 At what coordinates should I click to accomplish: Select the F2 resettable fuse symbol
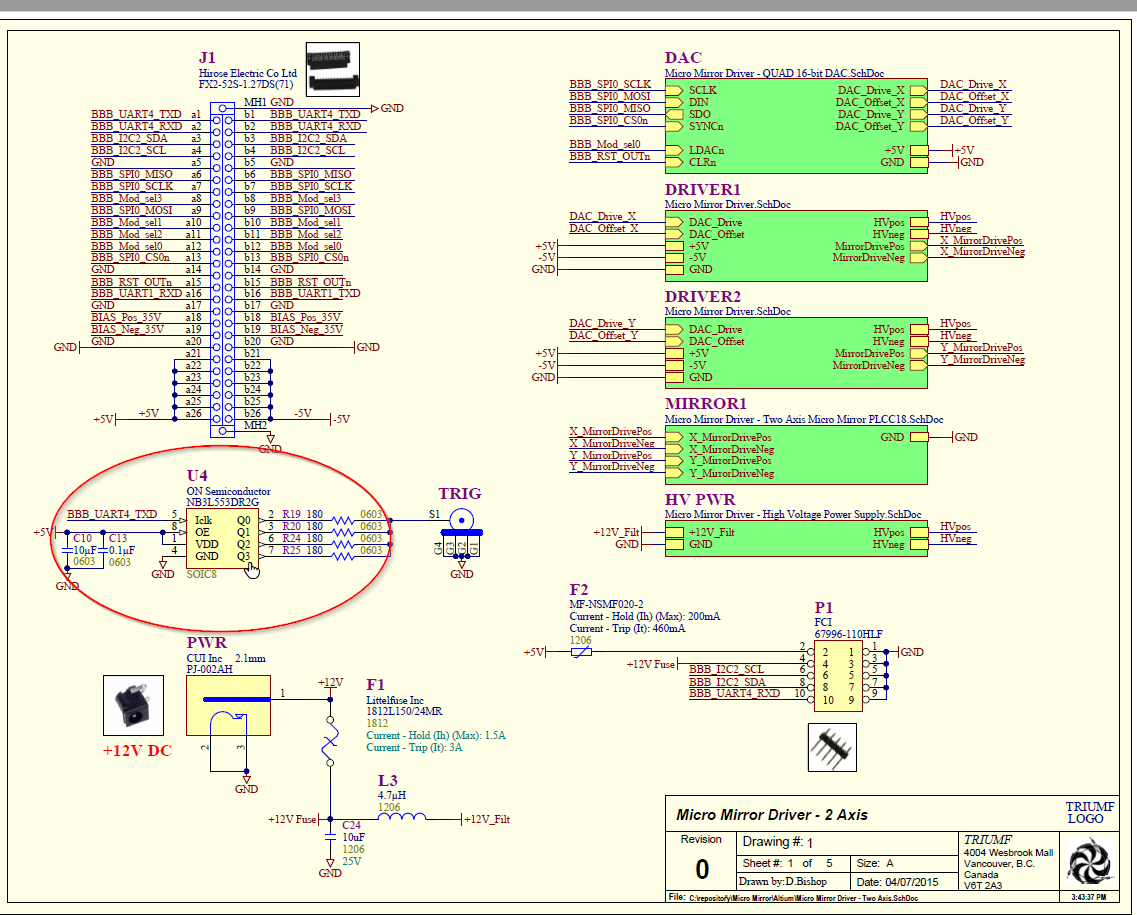tap(581, 652)
